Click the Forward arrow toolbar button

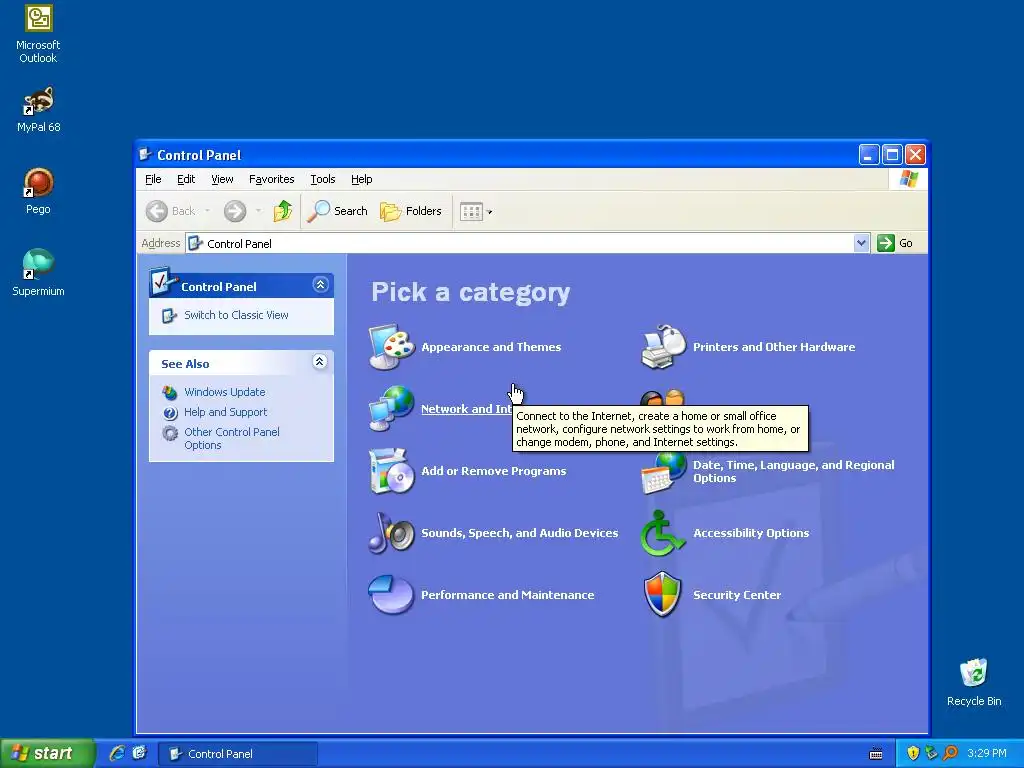pos(235,211)
